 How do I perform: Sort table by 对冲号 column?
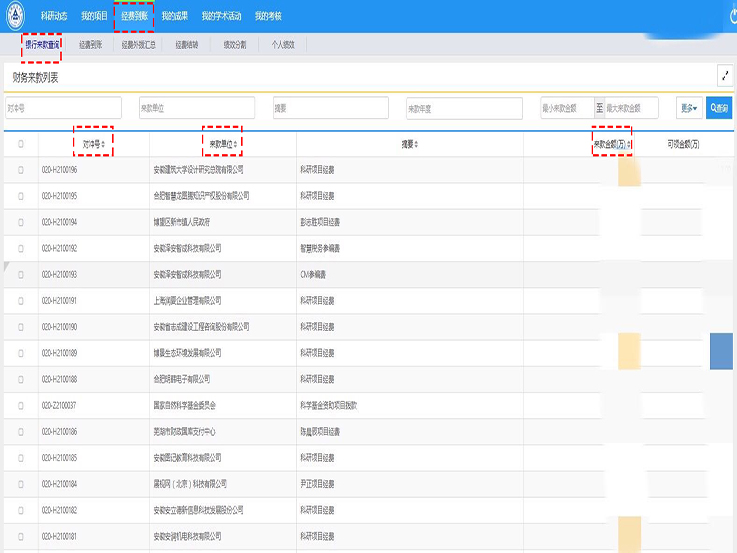pyautogui.click(x=93, y=144)
